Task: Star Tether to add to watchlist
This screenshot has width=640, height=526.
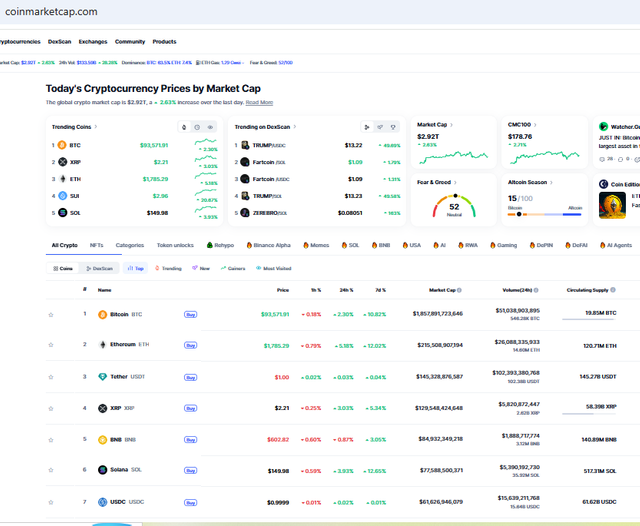Action: (51, 377)
